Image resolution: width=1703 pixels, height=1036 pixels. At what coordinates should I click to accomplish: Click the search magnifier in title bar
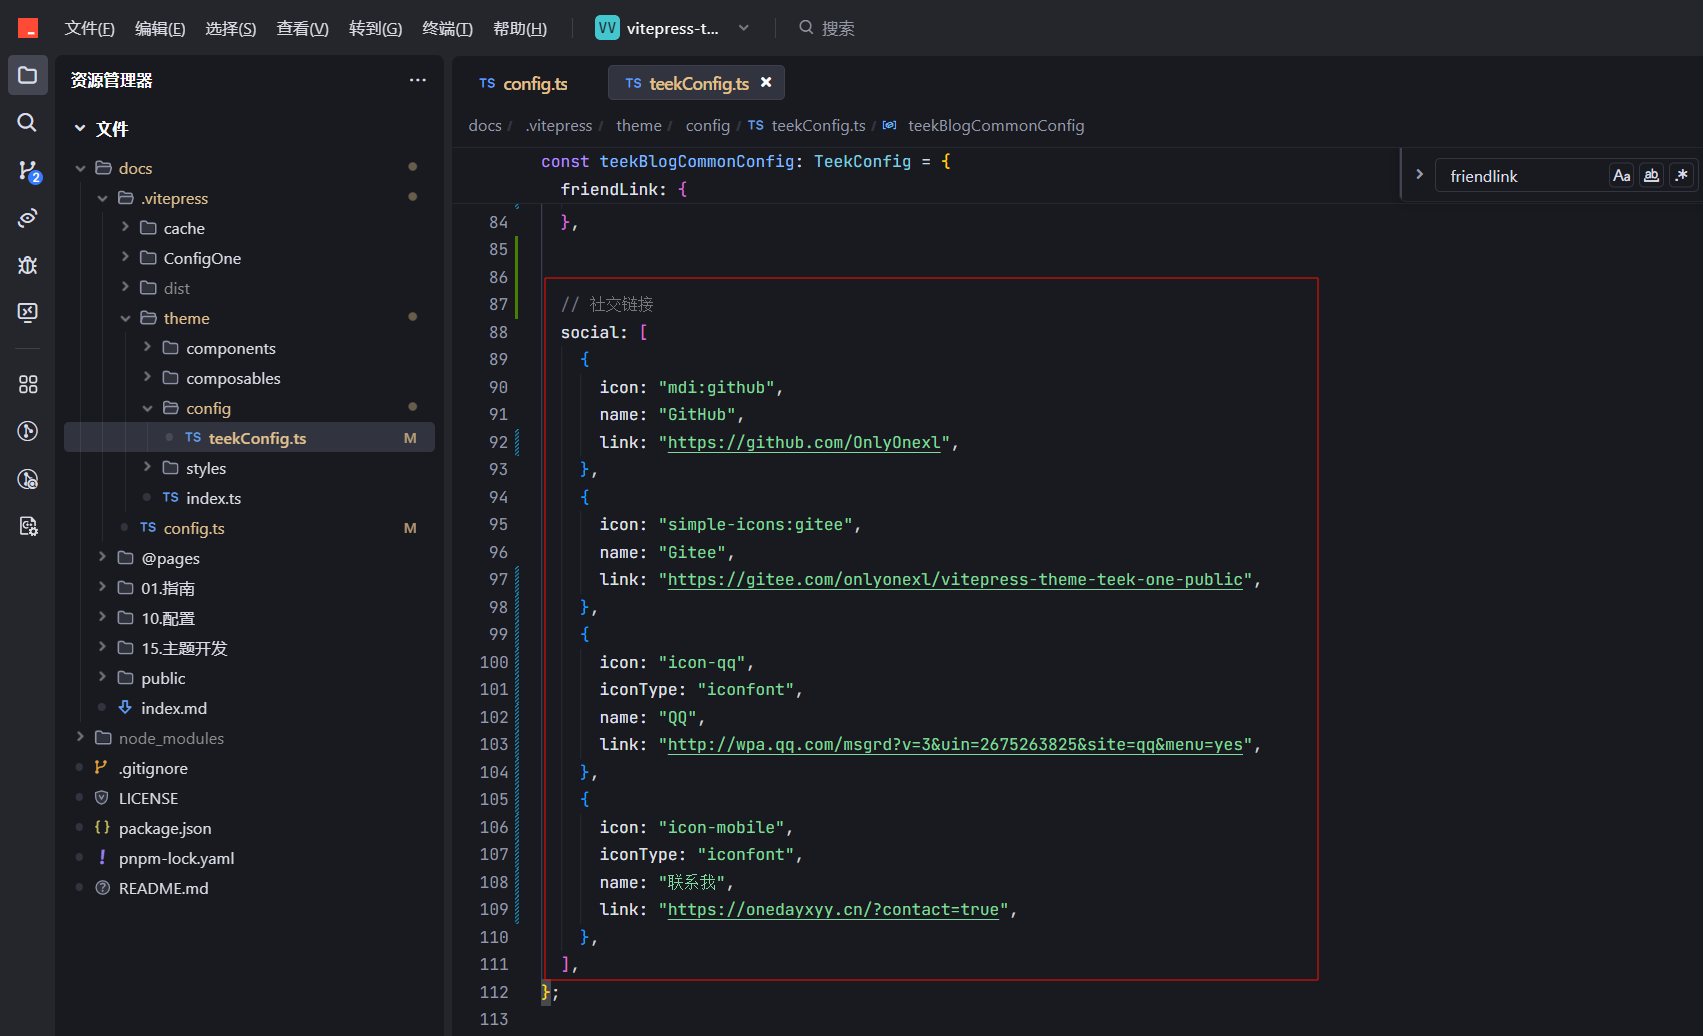806,28
